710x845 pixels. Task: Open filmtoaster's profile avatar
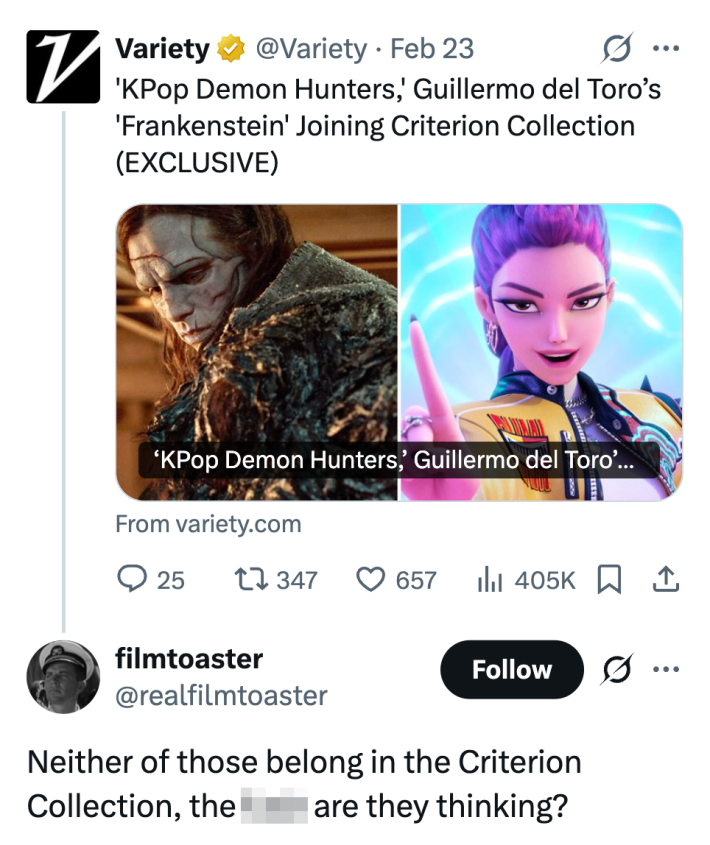point(63,676)
